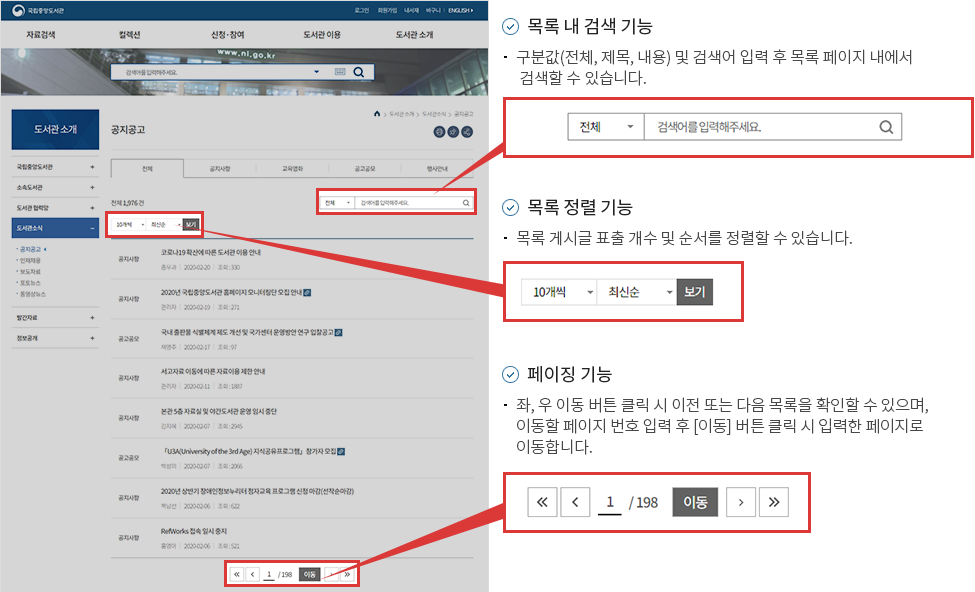Screen dimensions: 975x592
Task: Go to first page using enlarged « button
Action: [541, 502]
